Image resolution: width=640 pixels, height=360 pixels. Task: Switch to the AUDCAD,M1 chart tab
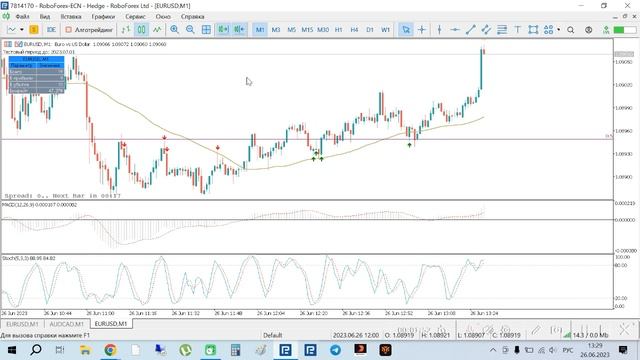[x=67, y=324]
